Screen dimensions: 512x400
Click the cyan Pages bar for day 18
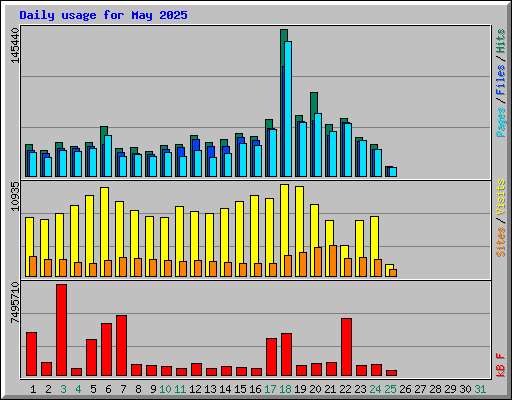[288, 109]
